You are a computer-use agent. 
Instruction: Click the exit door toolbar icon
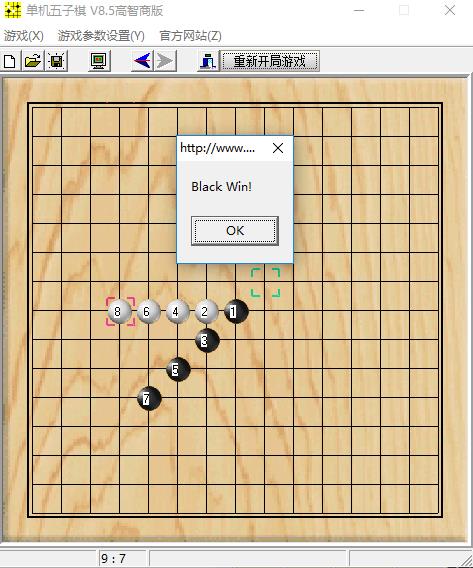(x=209, y=61)
